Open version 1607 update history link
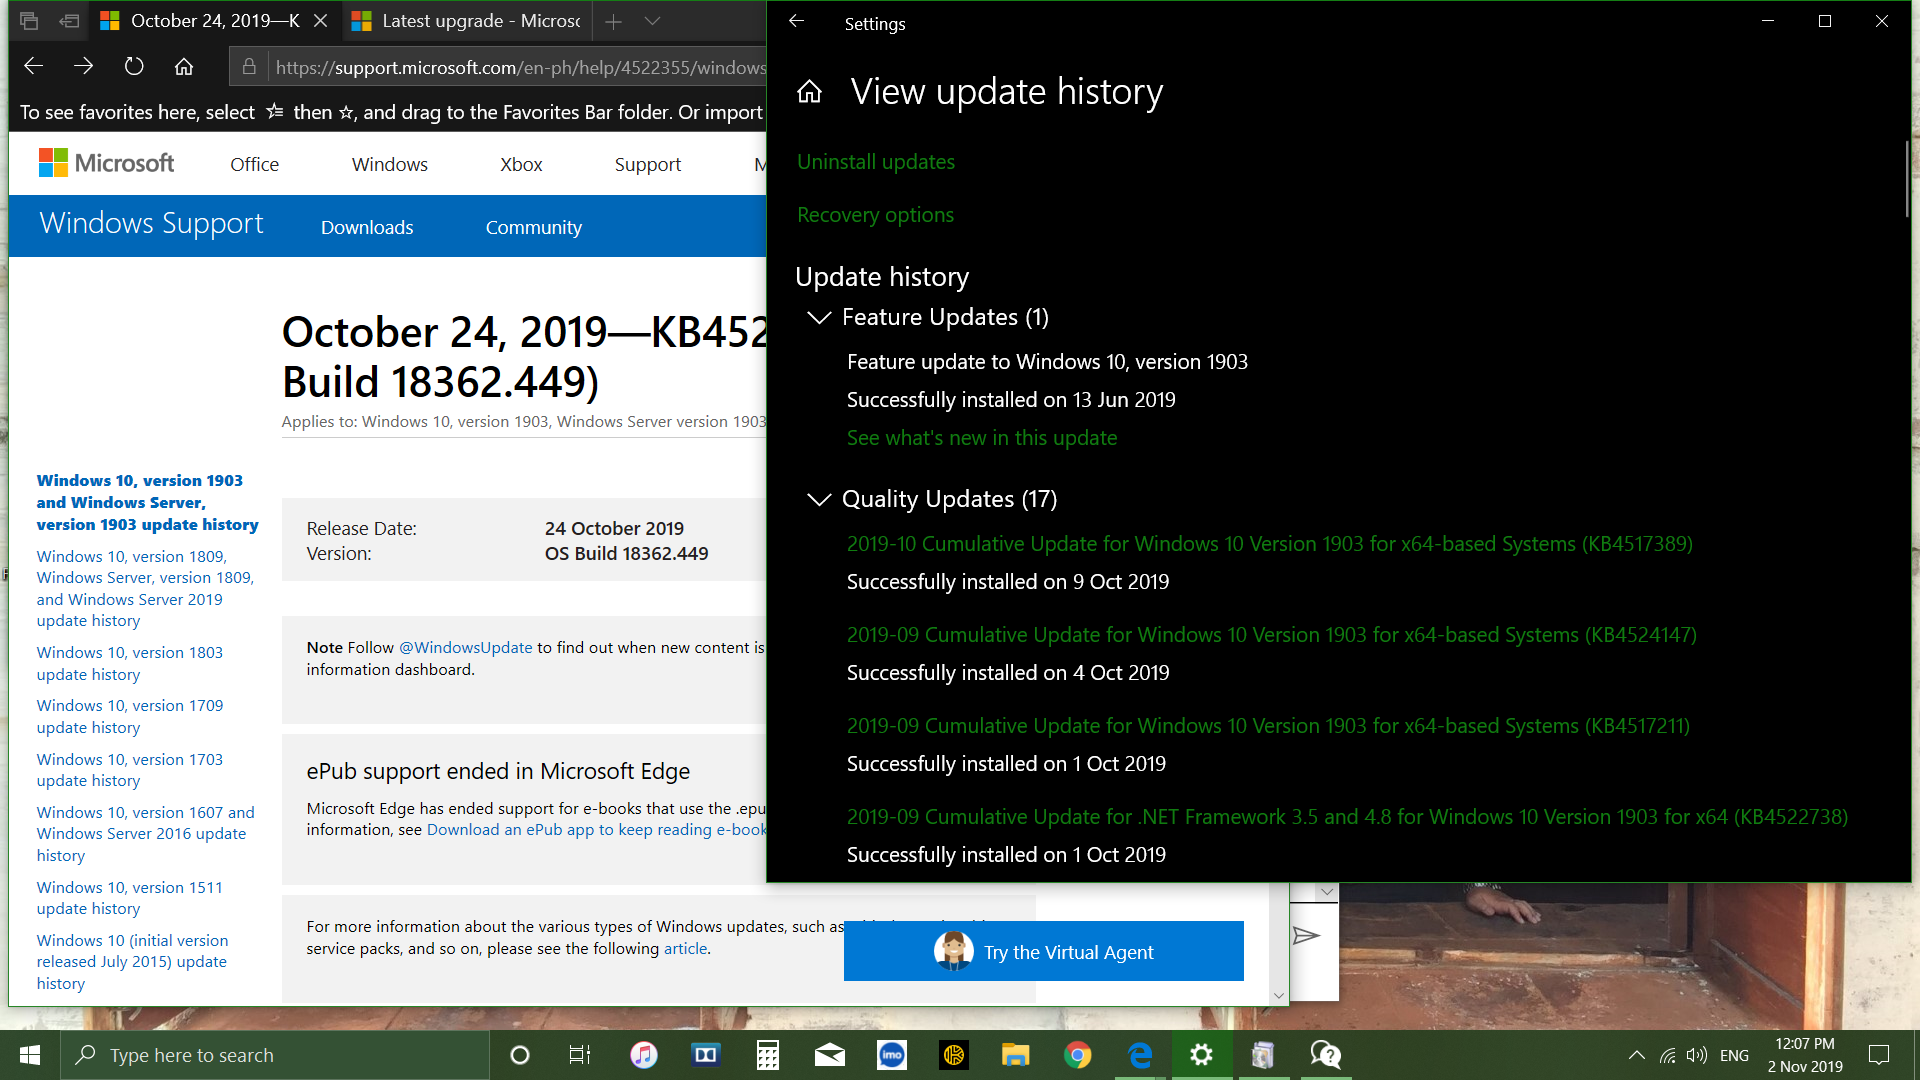Viewport: 1920px width, 1080px height. pyautogui.click(x=145, y=833)
